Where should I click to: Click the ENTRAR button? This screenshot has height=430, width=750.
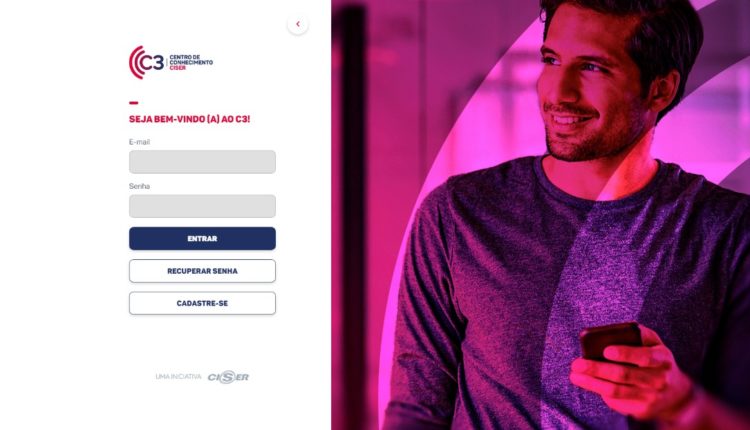pyautogui.click(x=202, y=238)
